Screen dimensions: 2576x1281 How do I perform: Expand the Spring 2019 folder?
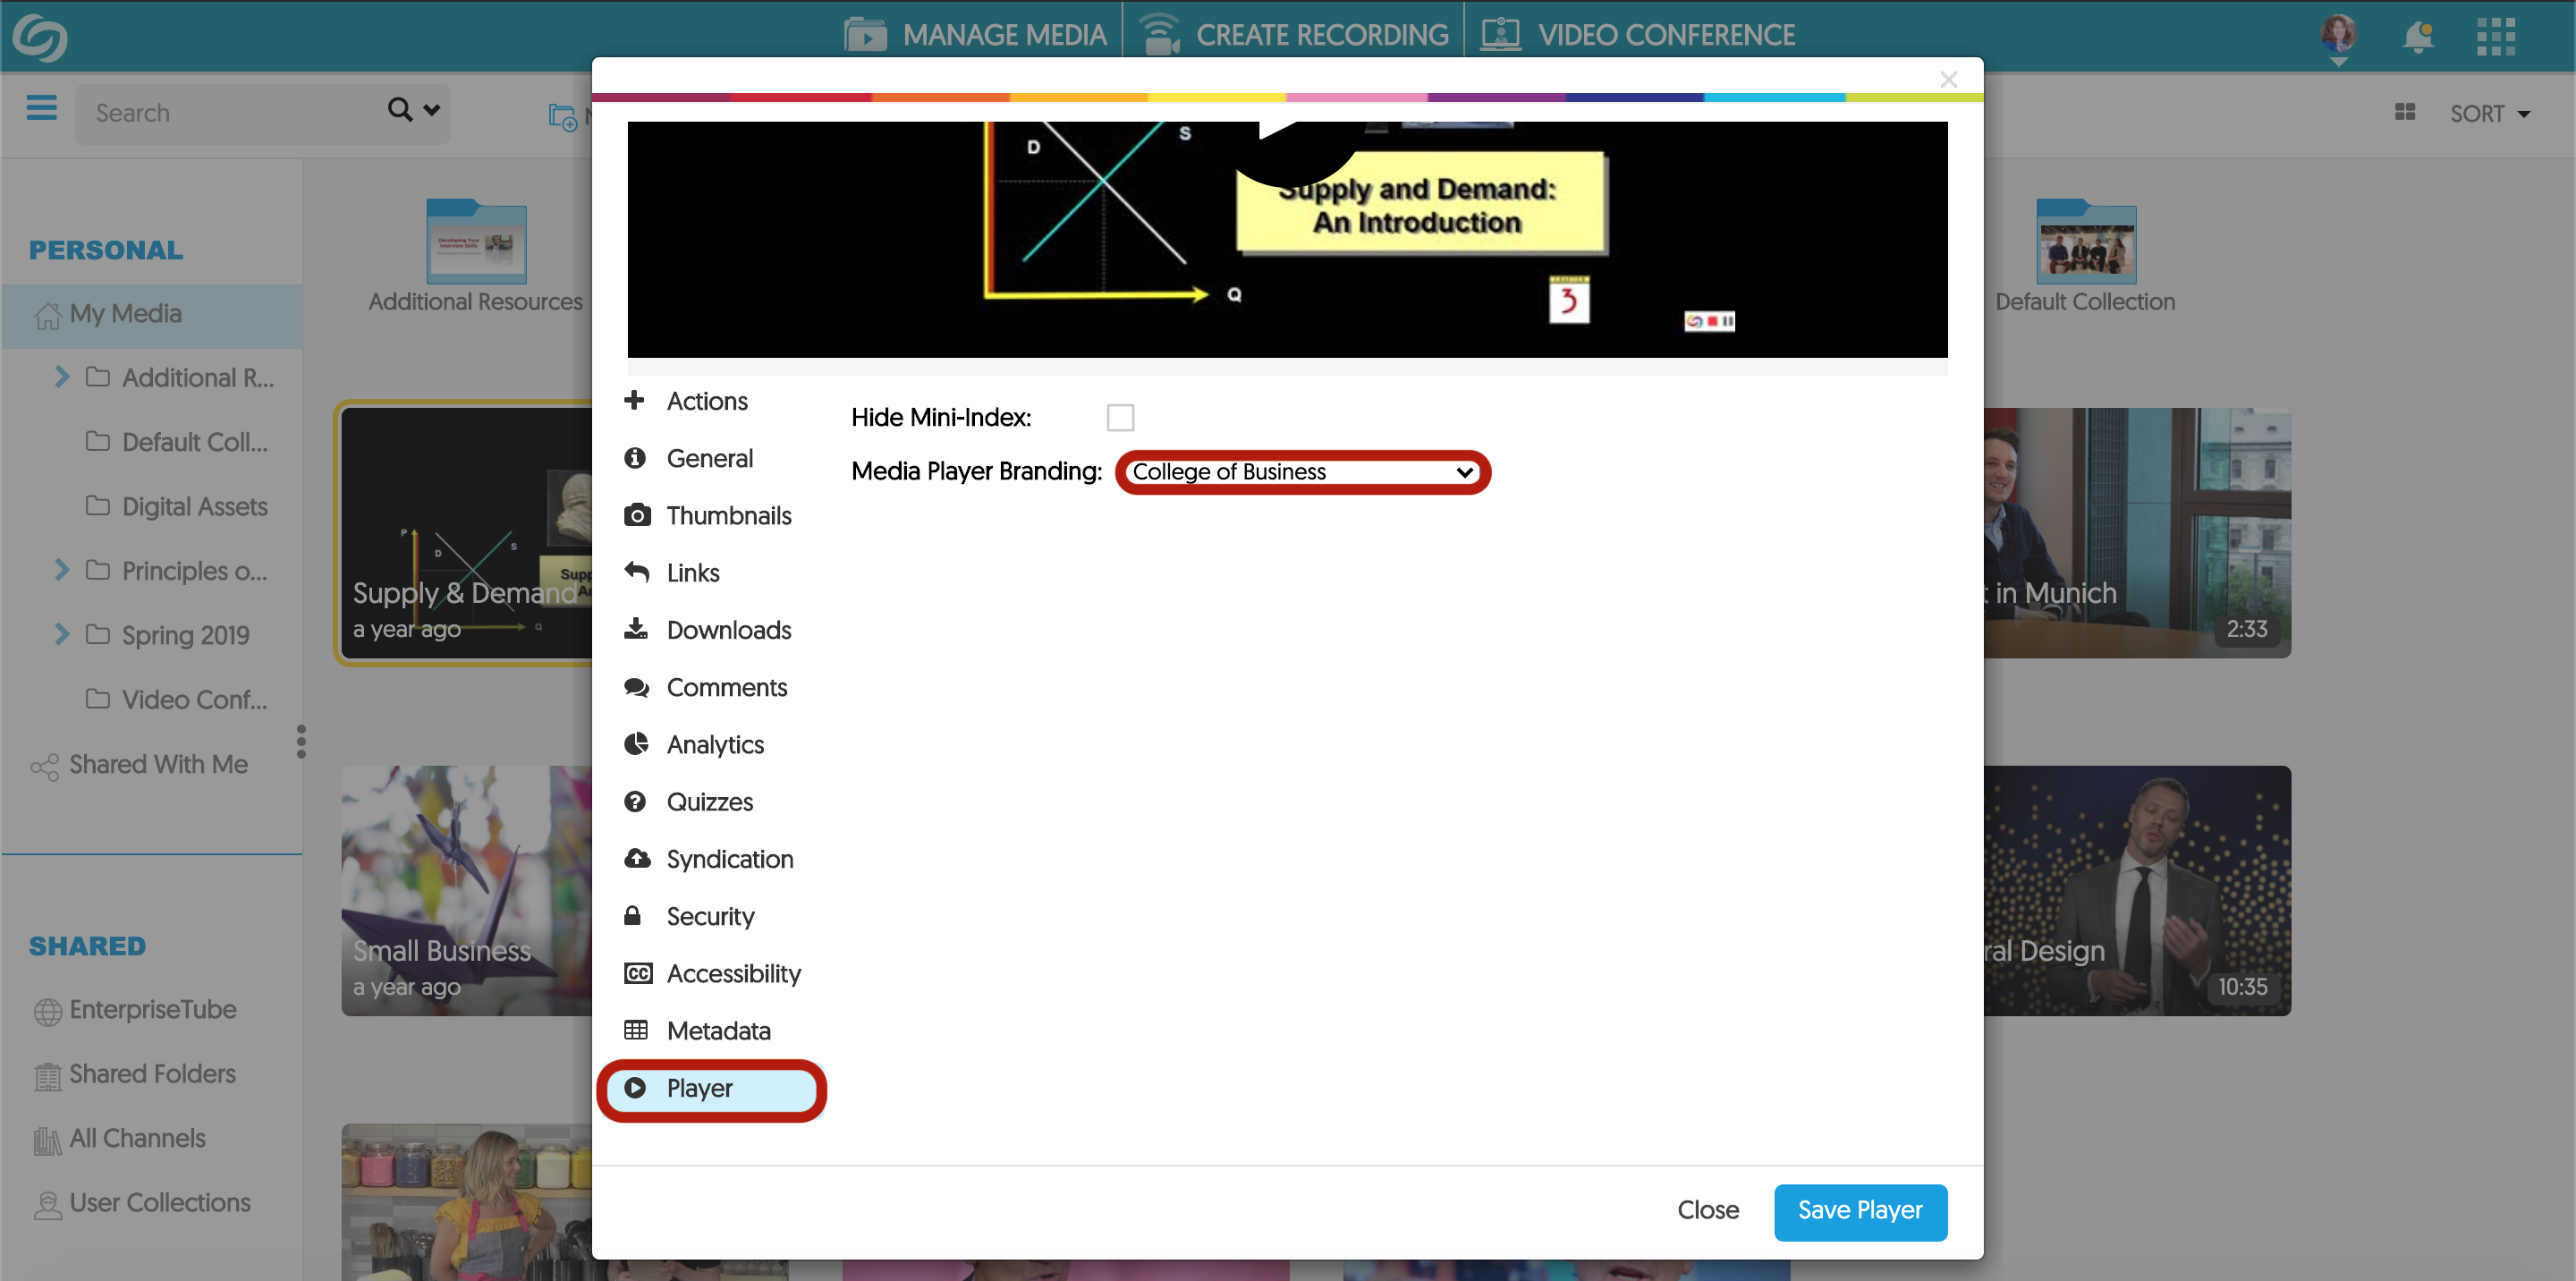pos(62,634)
